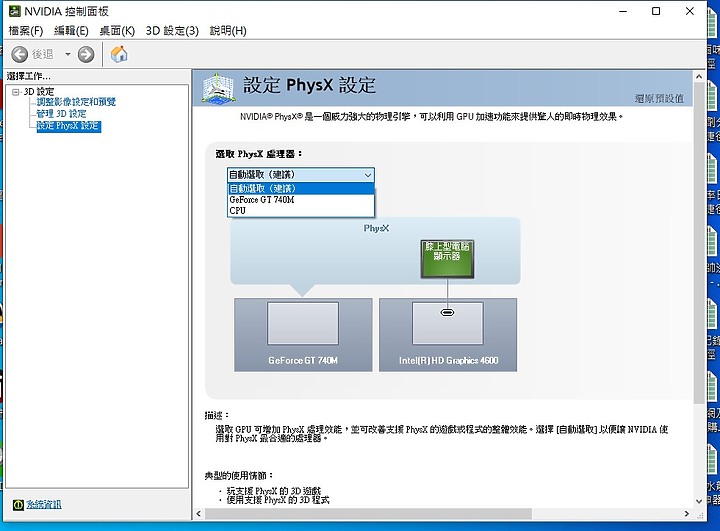Click the Forward arrow button
The height and width of the screenshot is (531, 720).
click(x=86, y=54)
